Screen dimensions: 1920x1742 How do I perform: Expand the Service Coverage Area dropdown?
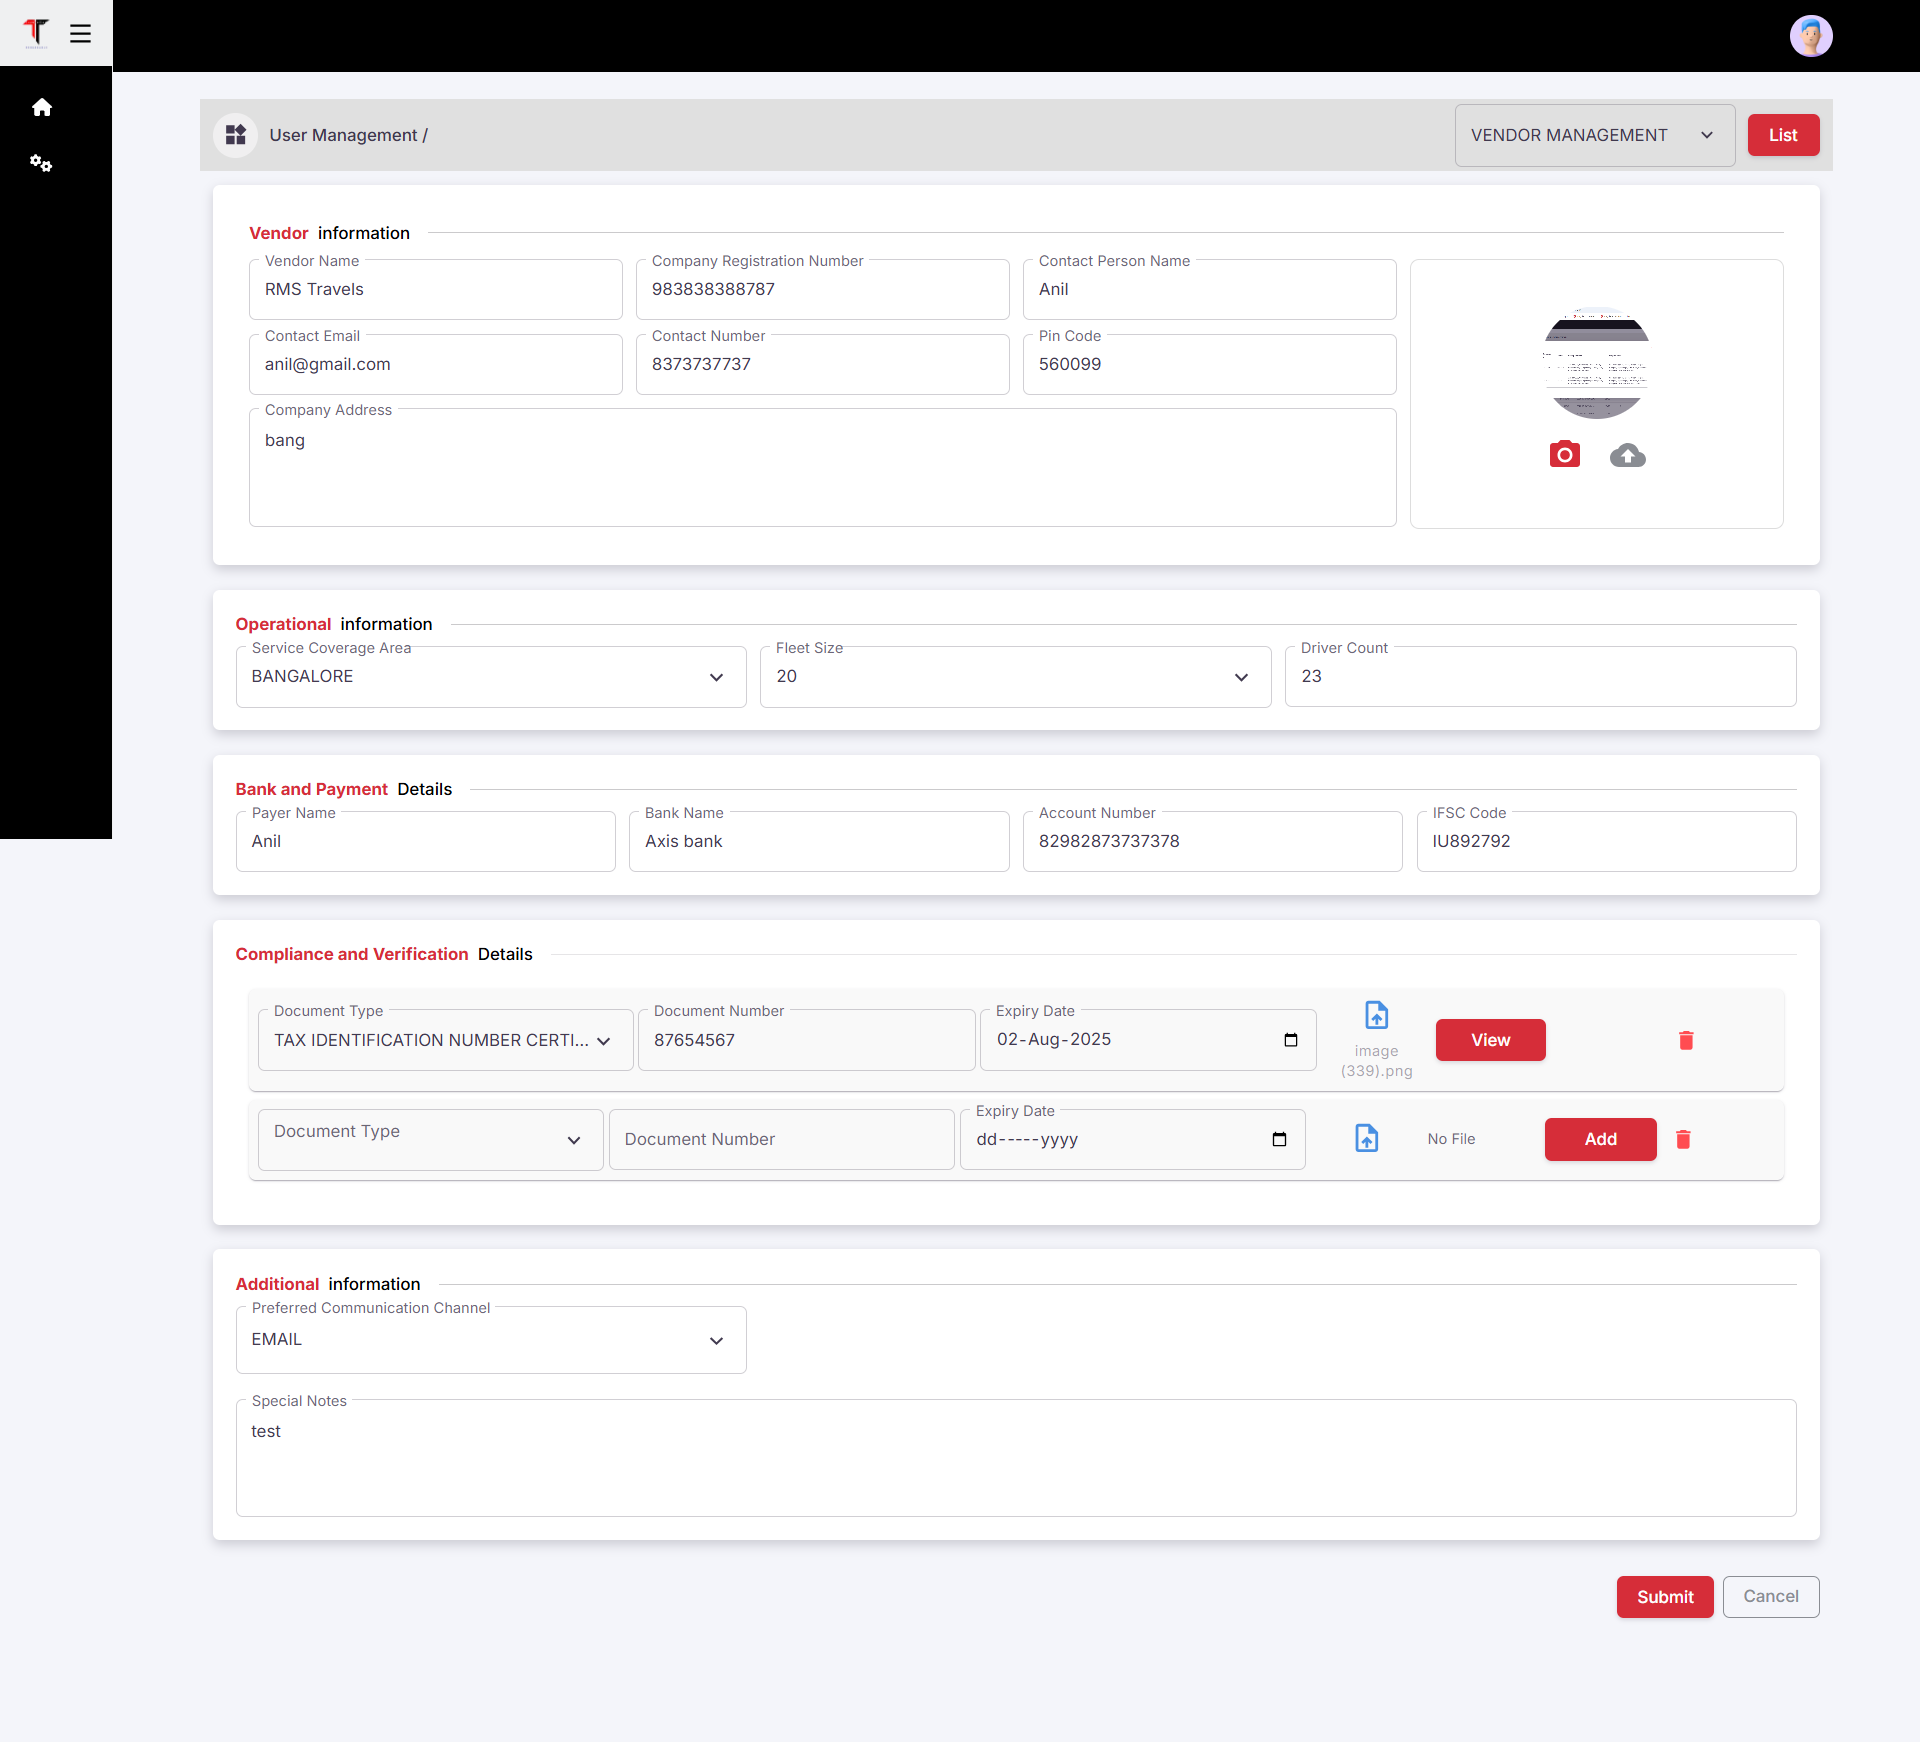point(491,677)
